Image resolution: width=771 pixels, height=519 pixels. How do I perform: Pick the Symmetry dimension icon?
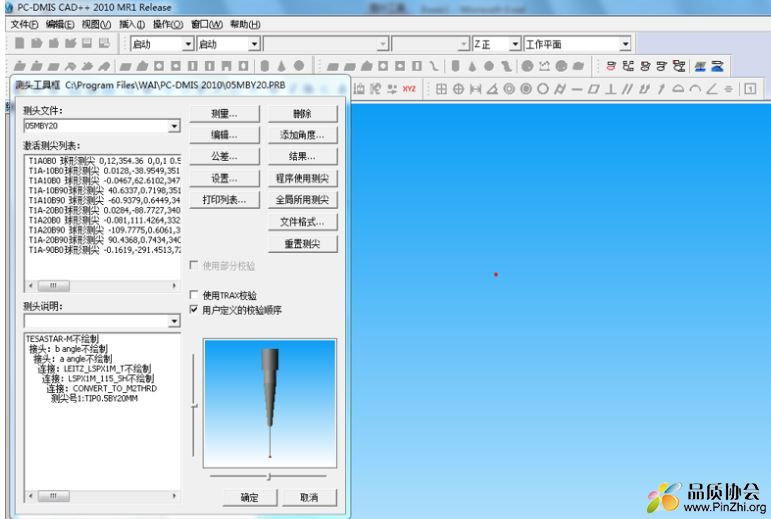(728, 89)
